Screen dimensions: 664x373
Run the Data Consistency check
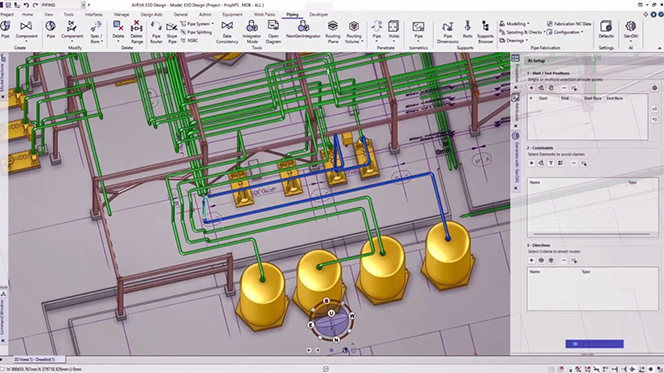pyautogui.click(x=227, y=32)
